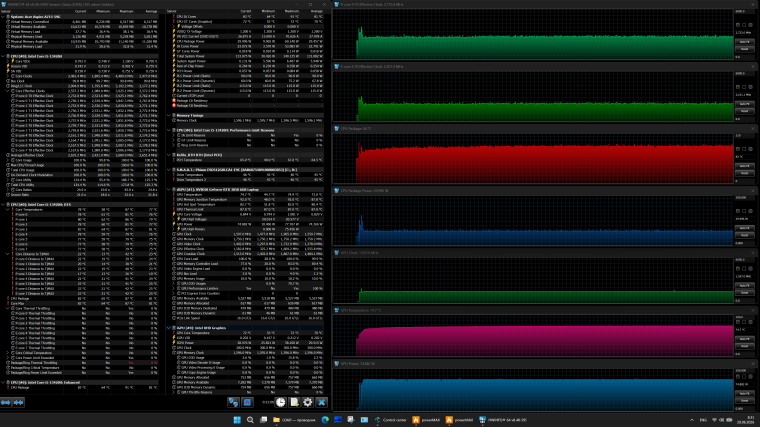
Task: Click the thermometer icon beside the Core Max row
Action: (x=8, y=303)
